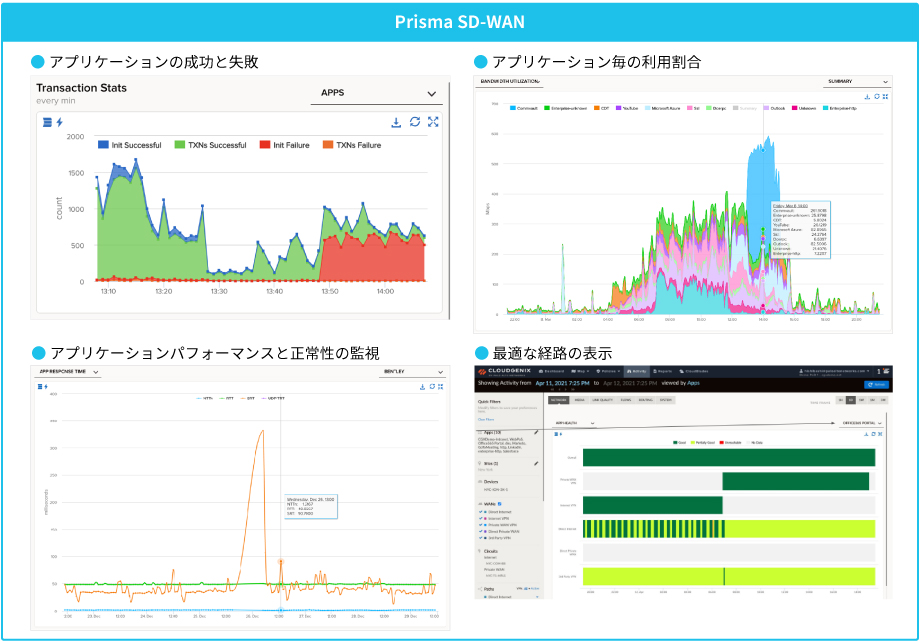This screenshot has height=642, width=920.
Task: Download the bandwidth utilization chart
Action: 867,97
